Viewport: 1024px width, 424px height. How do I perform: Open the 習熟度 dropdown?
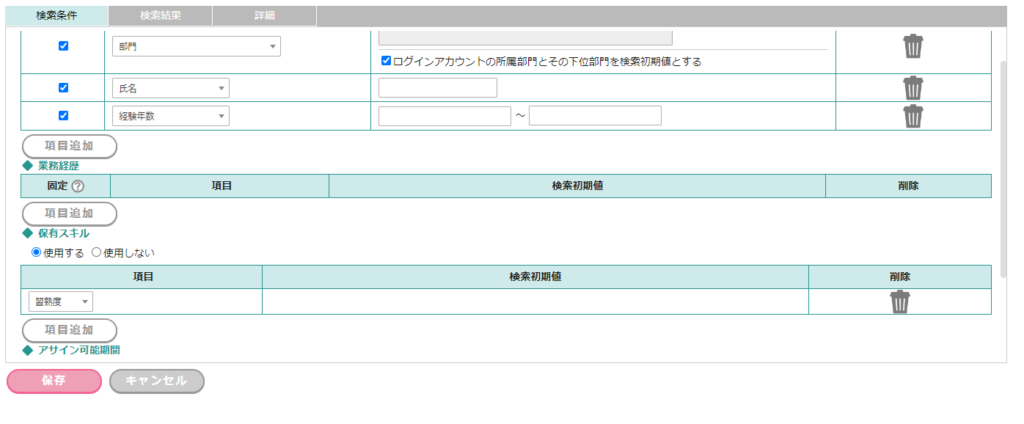pos(62,302)
